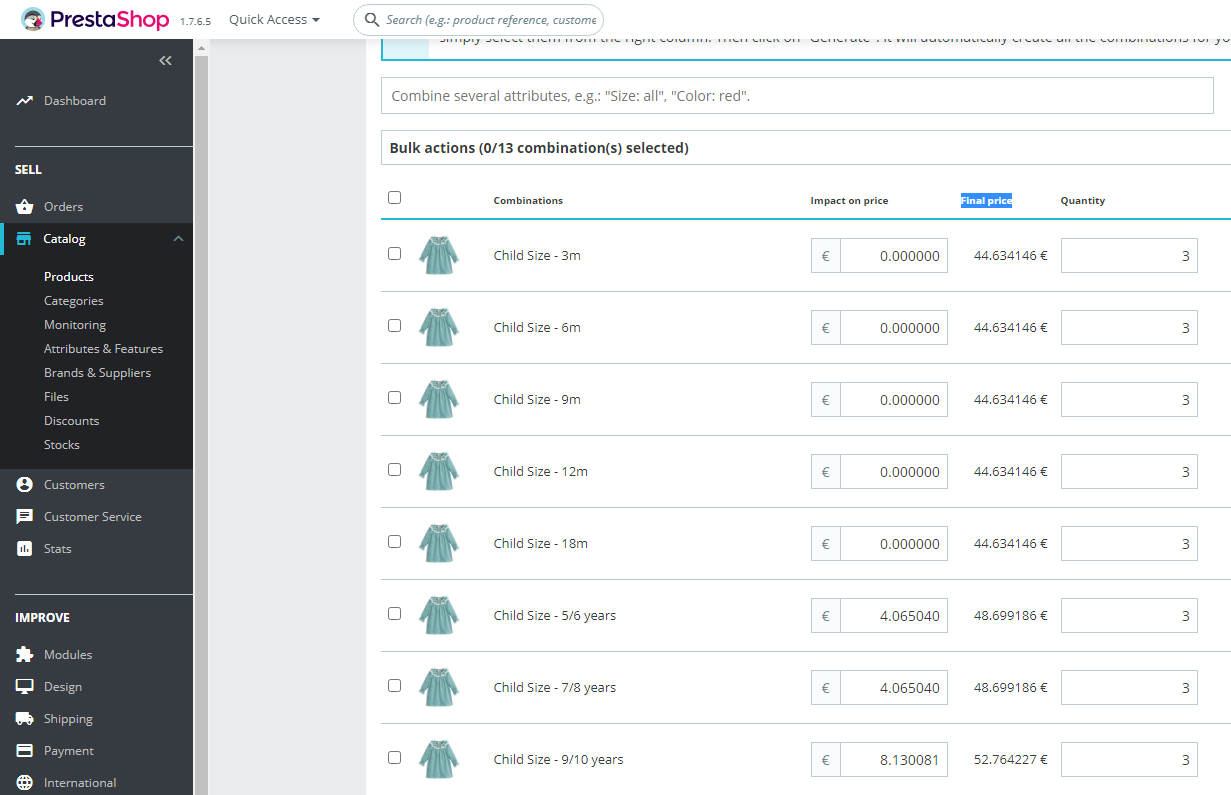
Task: Edit price impact for Child Size - 5/6 years
Action: click(x=894, y=616)
